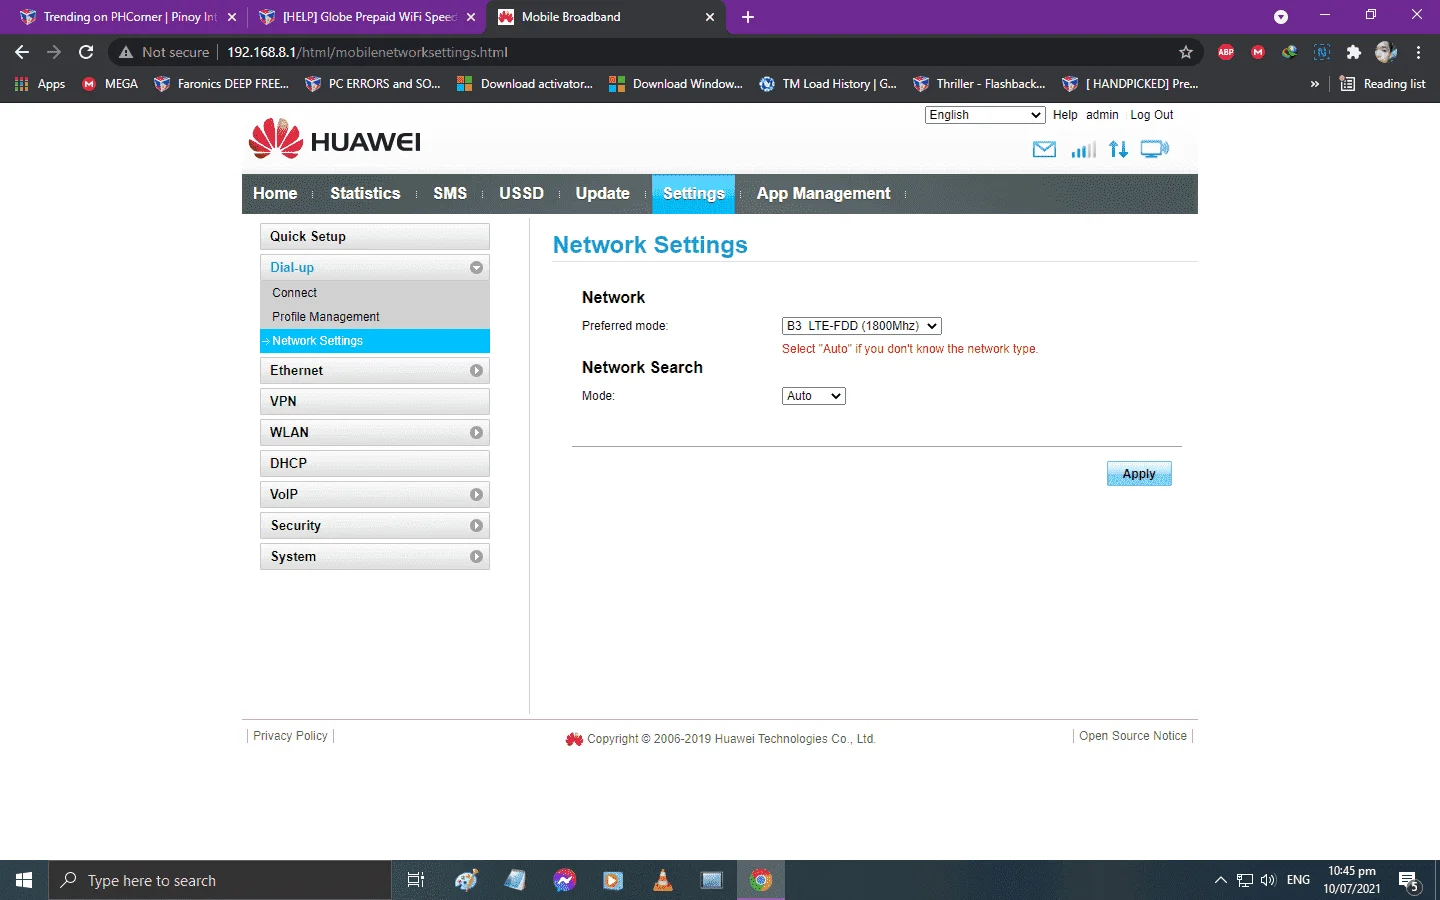Bookmark page with the star icon
The width and height of the screenshot is (1440, 900).
click(x=1186, y=52)
